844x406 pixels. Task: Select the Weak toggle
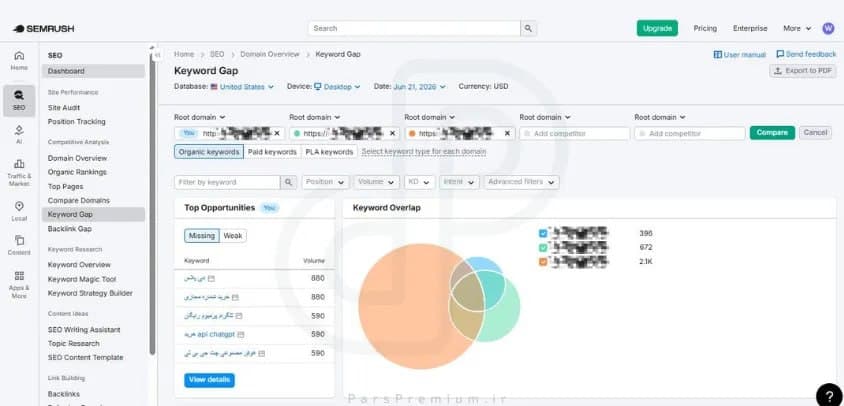(233, 236)
